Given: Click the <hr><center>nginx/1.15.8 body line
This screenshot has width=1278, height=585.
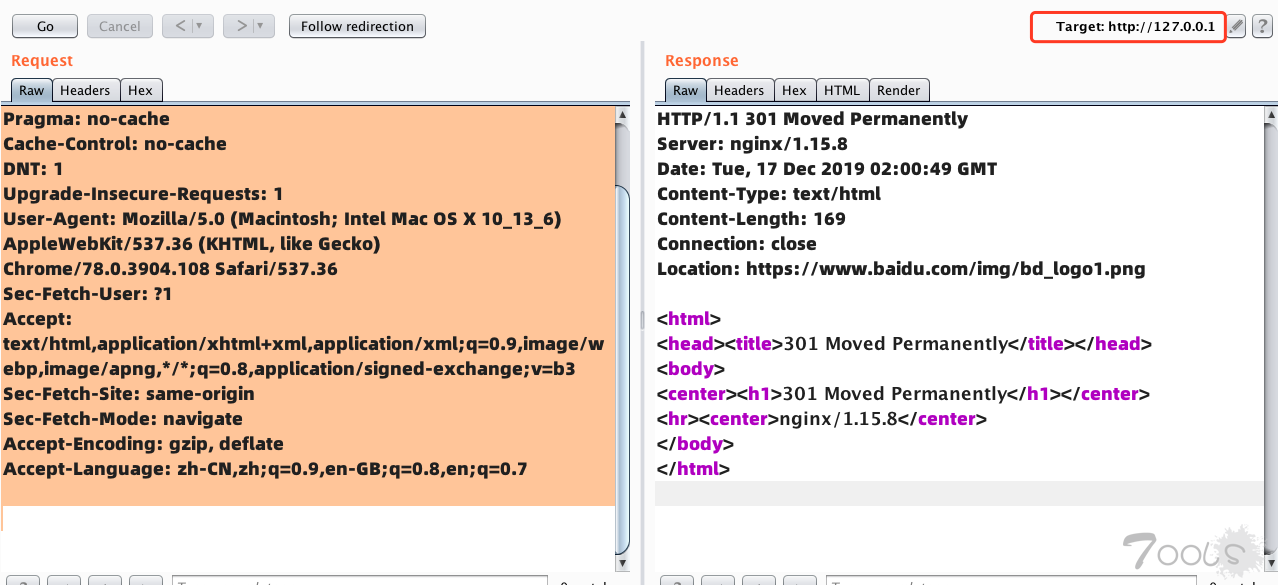Looking at the screenshot, I should click(x=822, y=419).
